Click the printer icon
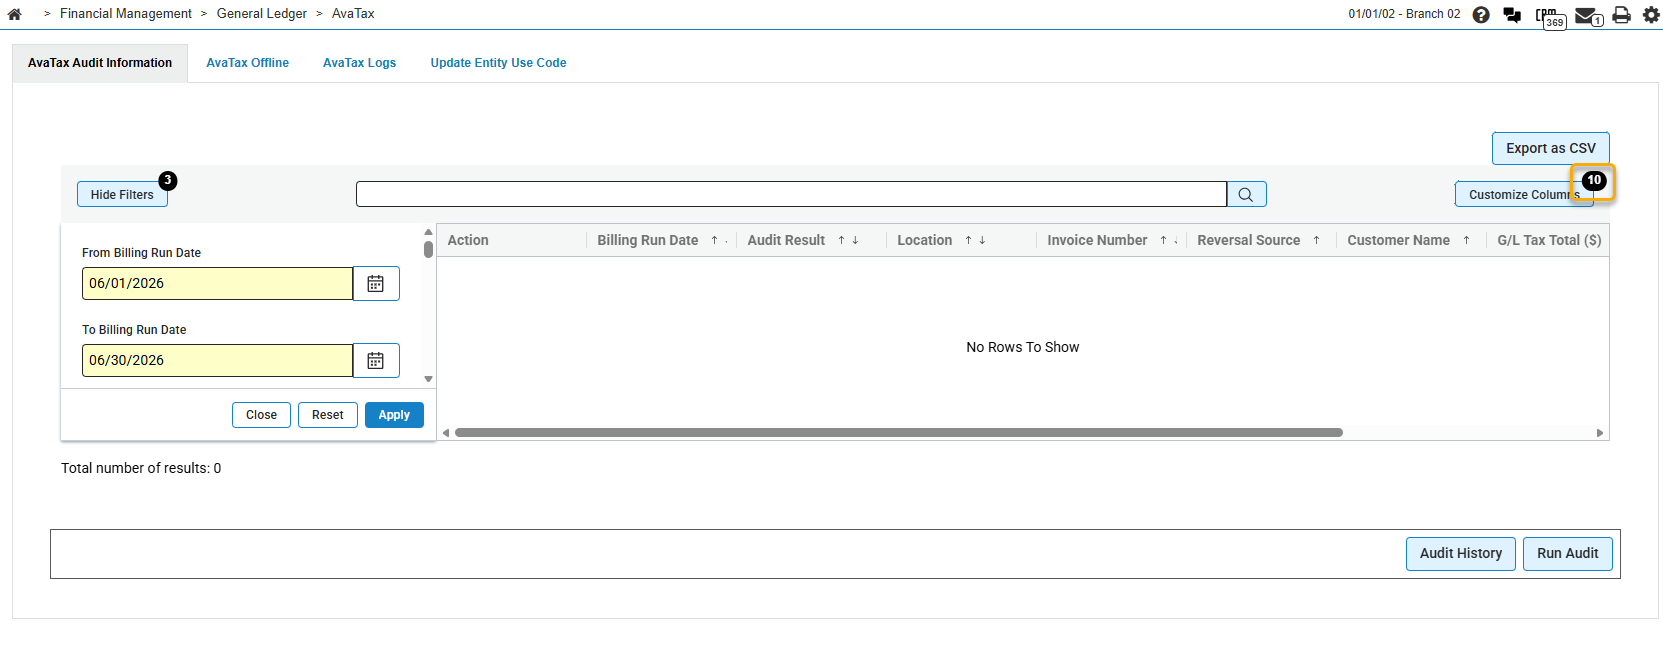Screen dimensions: 1663x654 point(1622,15)
